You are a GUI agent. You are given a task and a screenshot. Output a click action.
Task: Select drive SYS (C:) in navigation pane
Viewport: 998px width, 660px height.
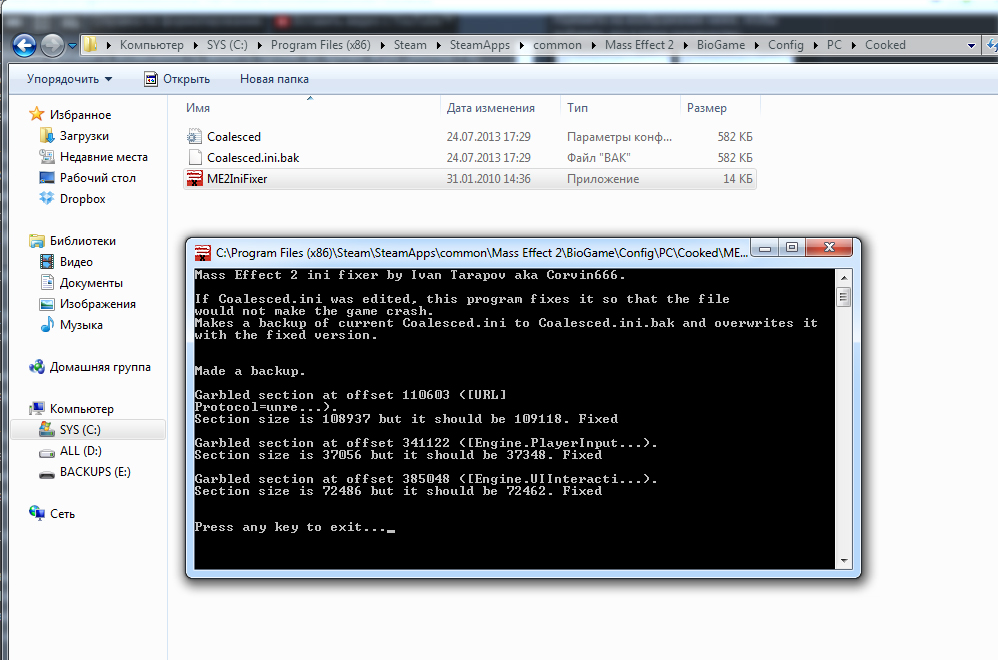pyautogui.click(x=80, y=430)
